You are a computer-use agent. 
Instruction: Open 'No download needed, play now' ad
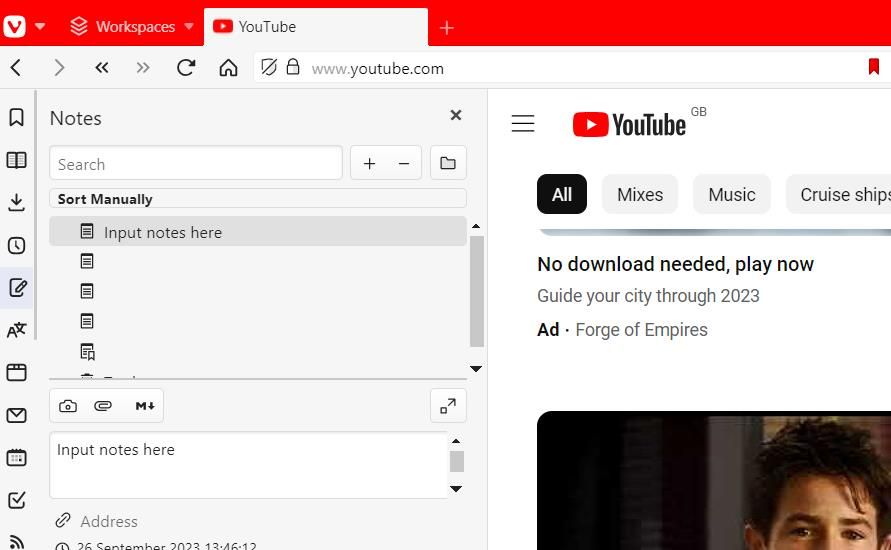(675, 264)
